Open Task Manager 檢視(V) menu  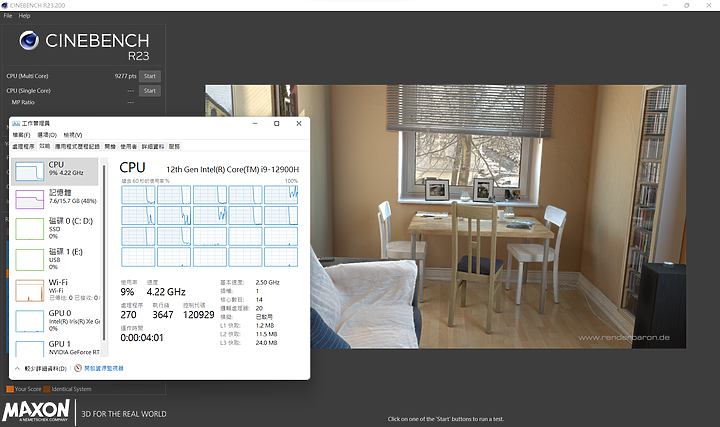coord(73,135)
